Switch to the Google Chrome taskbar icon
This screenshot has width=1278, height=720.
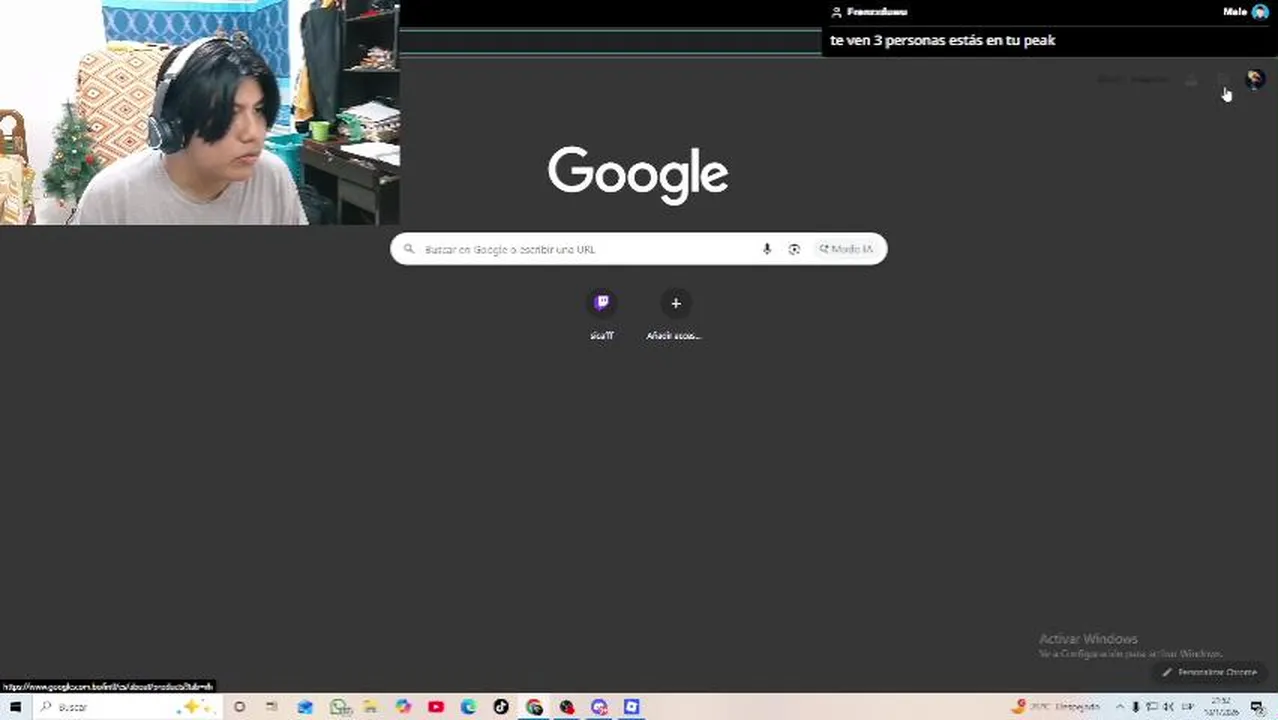[x=534, y=707]
